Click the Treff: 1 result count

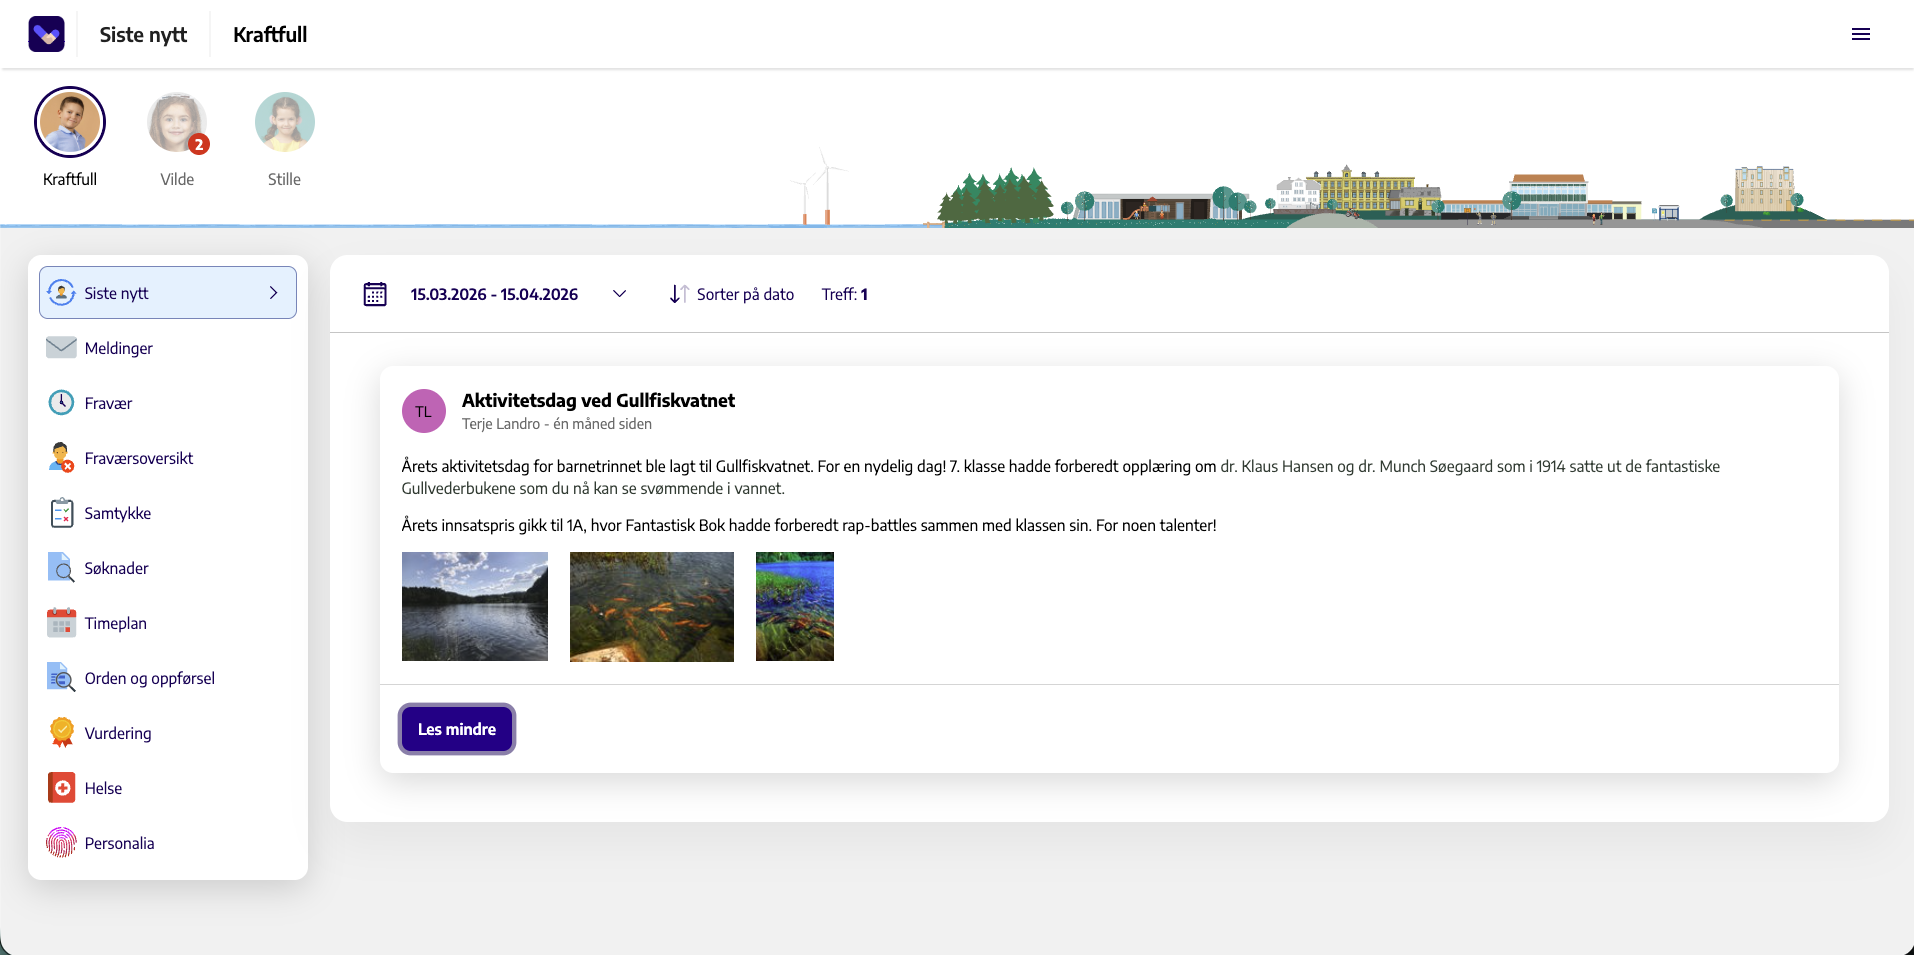(845, 294)
